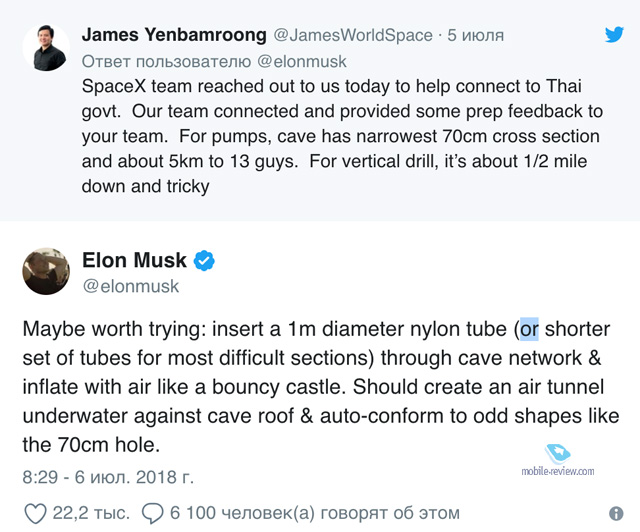Screen dimensions: 640x532
Task: Click the @JamesWorldSpace handle
Action: (353, 35)
